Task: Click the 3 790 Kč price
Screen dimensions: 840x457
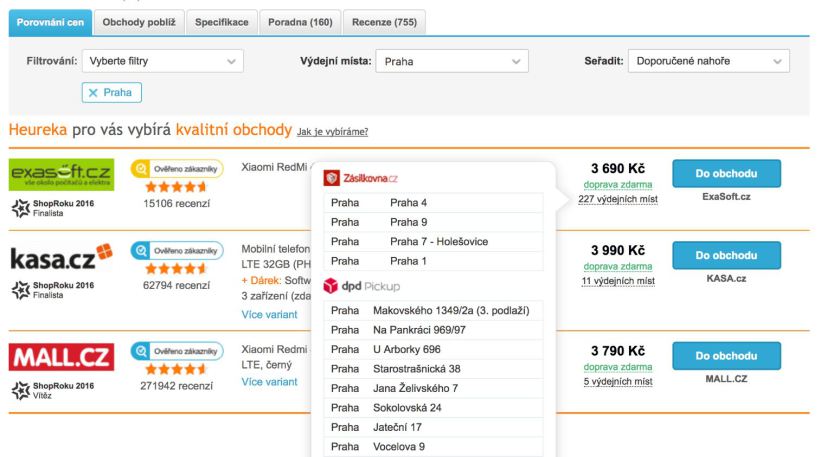Action: pos(618,351)
